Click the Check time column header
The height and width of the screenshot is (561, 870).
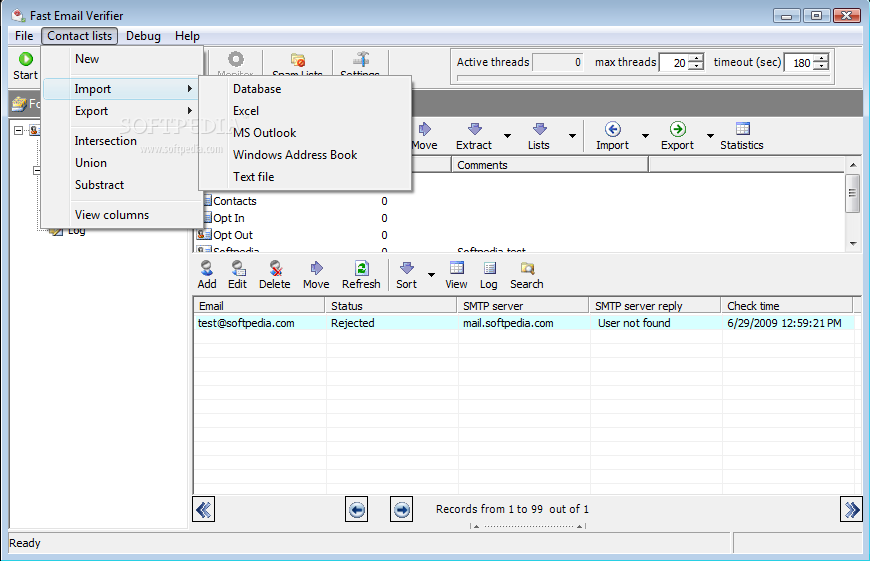(787, 306)
